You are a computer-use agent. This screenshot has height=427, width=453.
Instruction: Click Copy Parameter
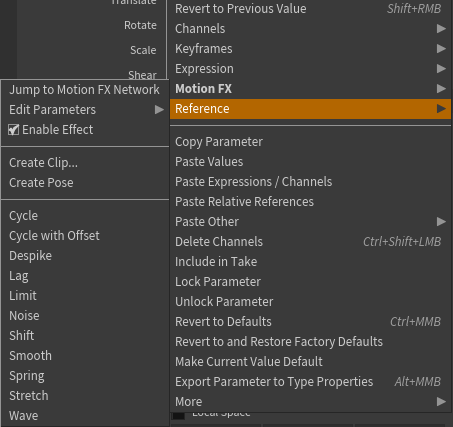click(x=310, y=142)
